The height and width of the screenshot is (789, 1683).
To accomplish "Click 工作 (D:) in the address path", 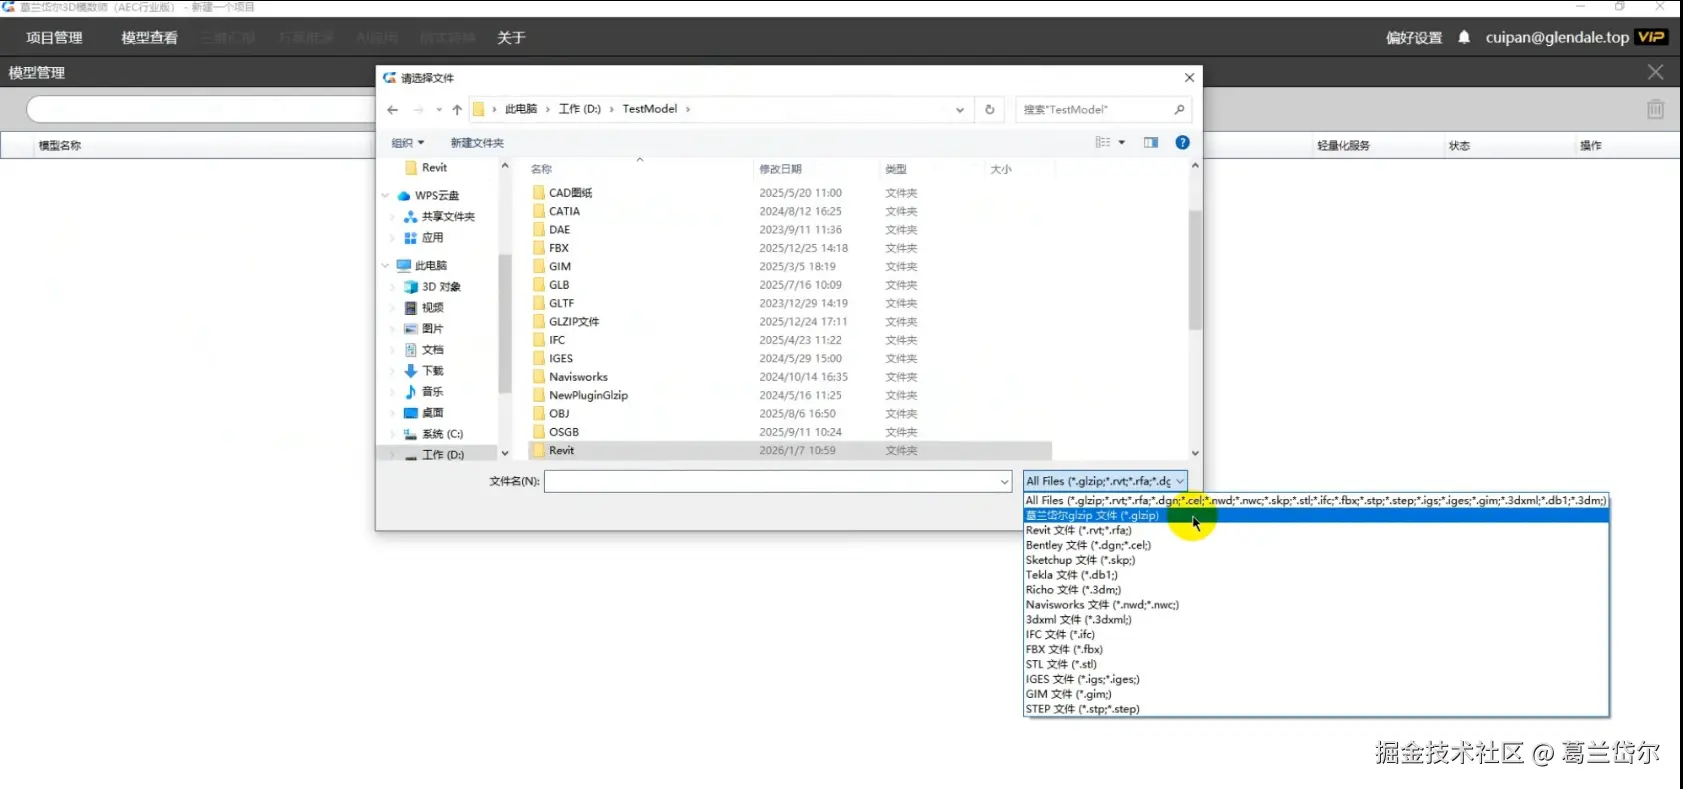I will click(x=580, y=109).
